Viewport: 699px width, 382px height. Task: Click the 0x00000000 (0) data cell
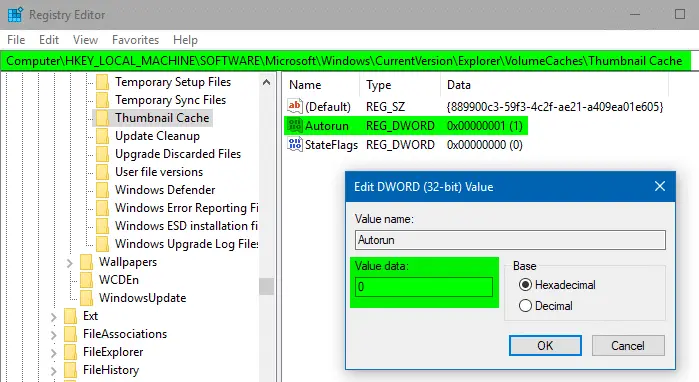click(x=485, y=145)
